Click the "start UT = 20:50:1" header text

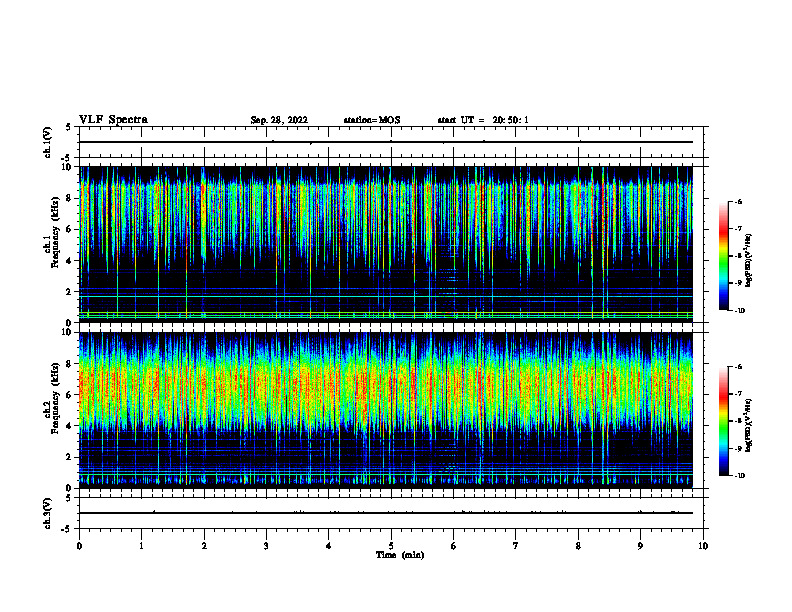(x=483, y=120)
